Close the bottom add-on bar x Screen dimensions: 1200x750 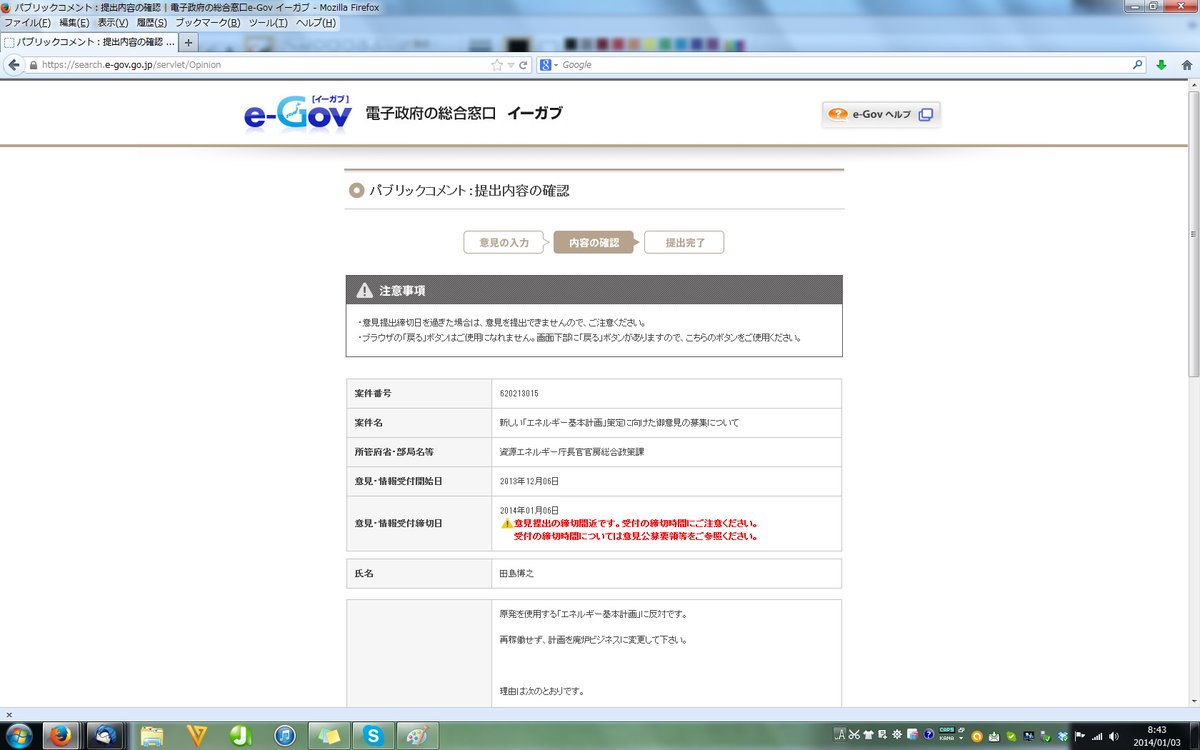pos(9,715)
